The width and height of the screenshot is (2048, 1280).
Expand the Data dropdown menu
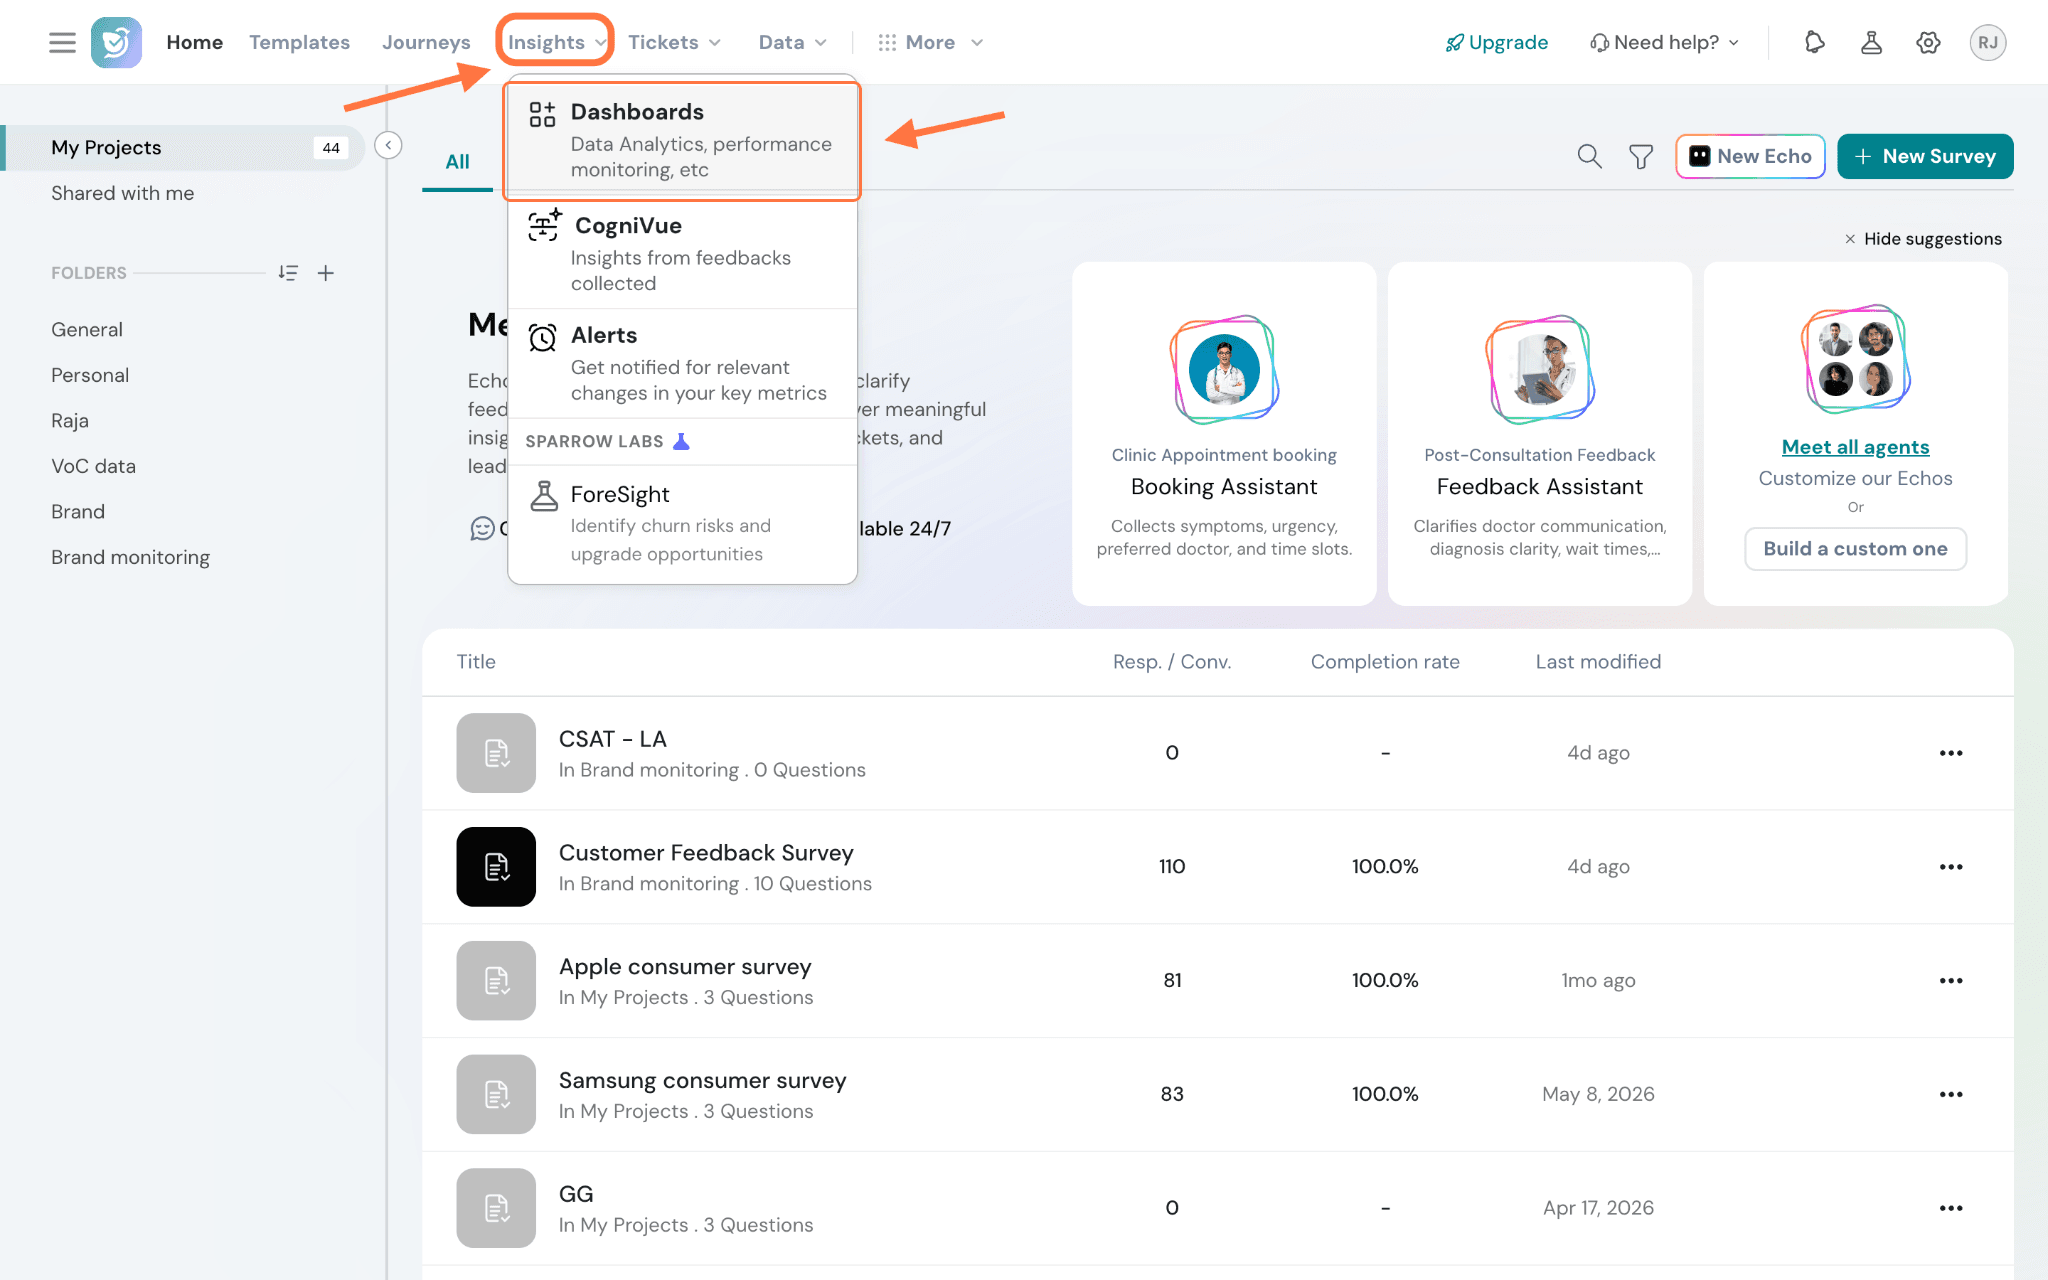tap(792, 42)
